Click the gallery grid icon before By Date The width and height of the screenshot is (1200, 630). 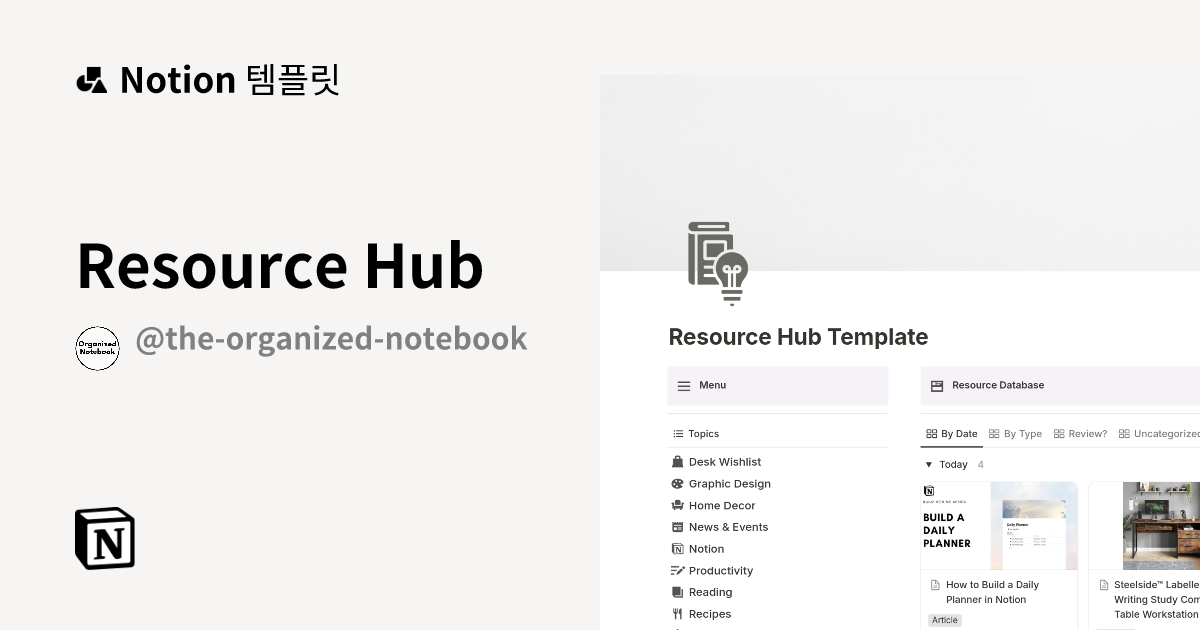931,433
